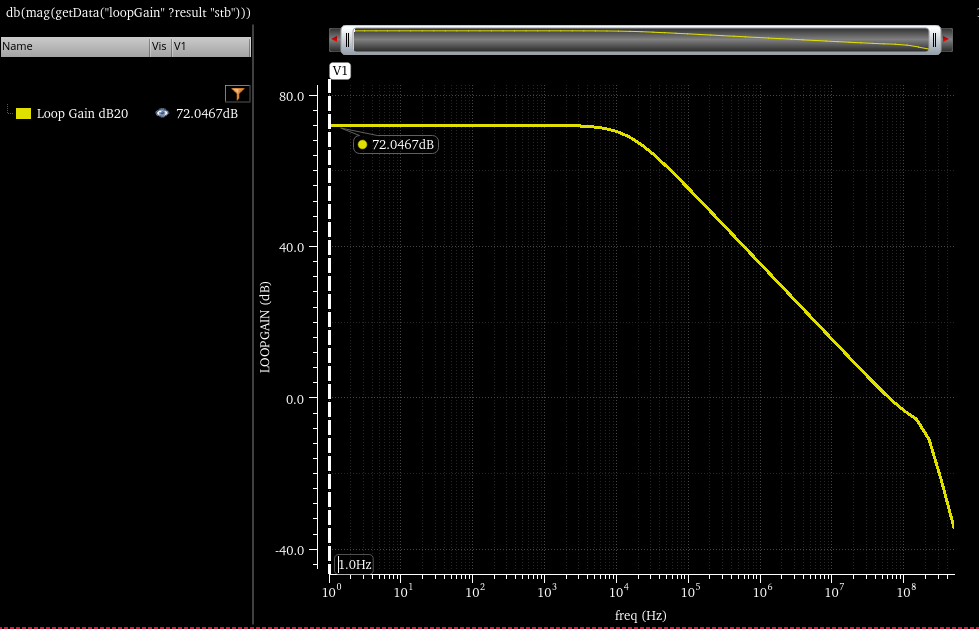Image resolution: width=979 pixels, height=629 pixels.
Task: Click the 10^8 x-axis tick label
Action: point(903,590)
